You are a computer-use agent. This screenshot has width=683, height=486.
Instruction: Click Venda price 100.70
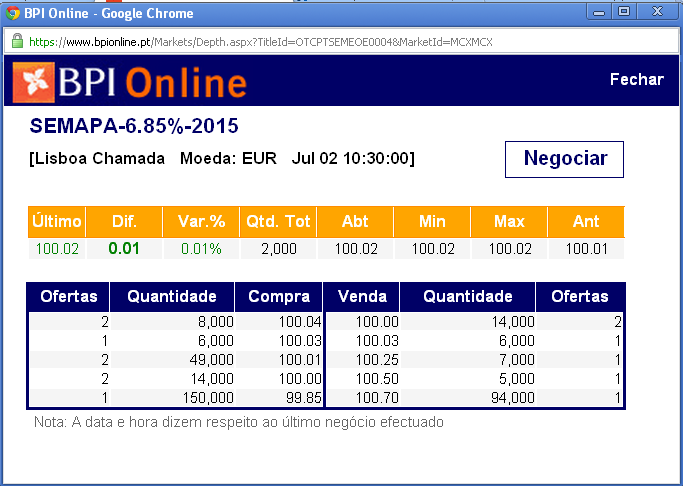(377, 398)
